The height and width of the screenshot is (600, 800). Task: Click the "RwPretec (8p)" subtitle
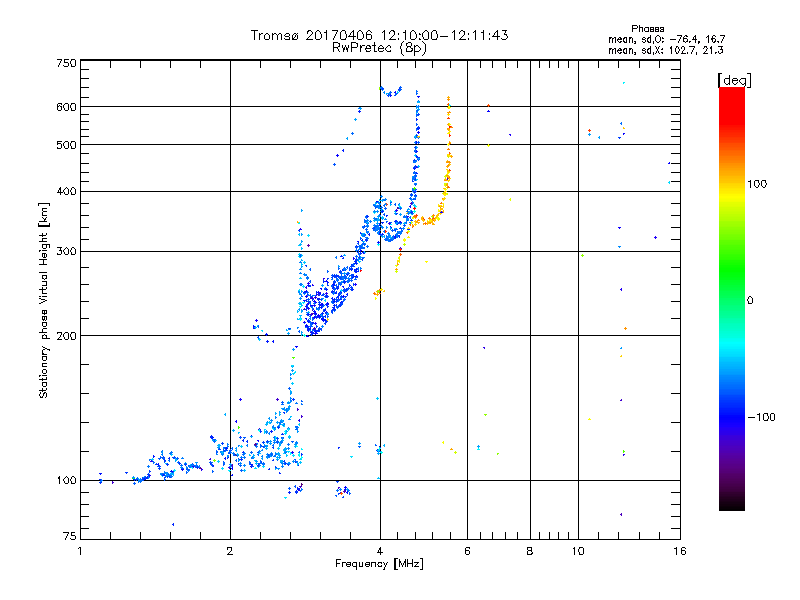point(379,48)
